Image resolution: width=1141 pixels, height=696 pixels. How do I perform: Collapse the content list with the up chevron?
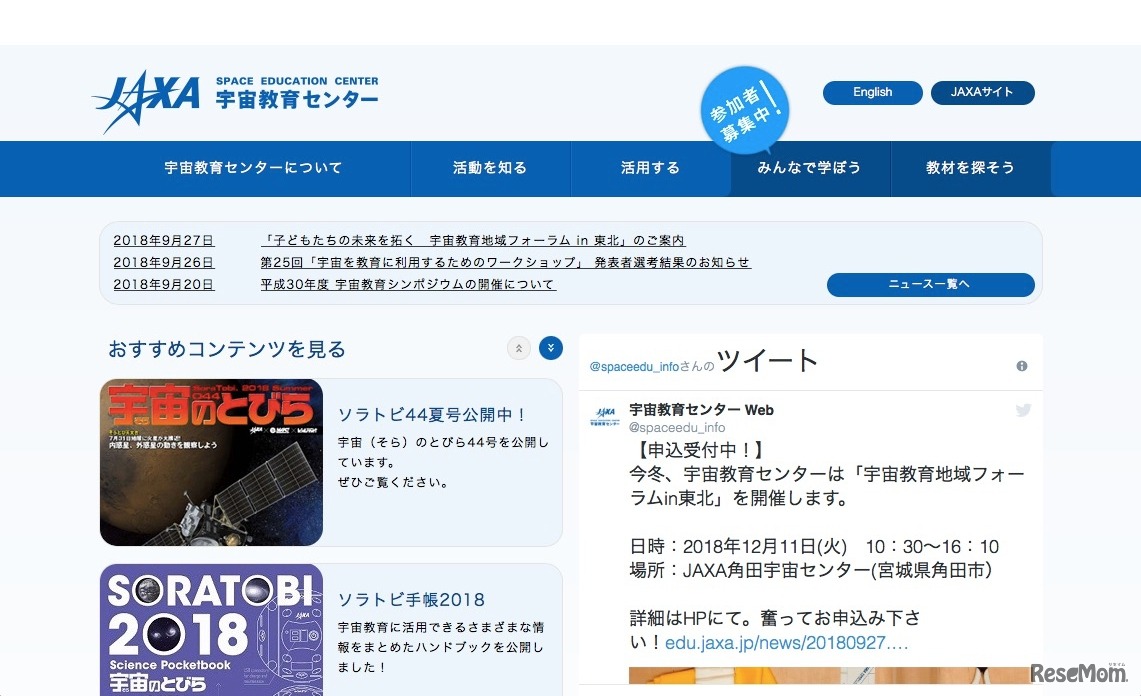pos(519,348)
